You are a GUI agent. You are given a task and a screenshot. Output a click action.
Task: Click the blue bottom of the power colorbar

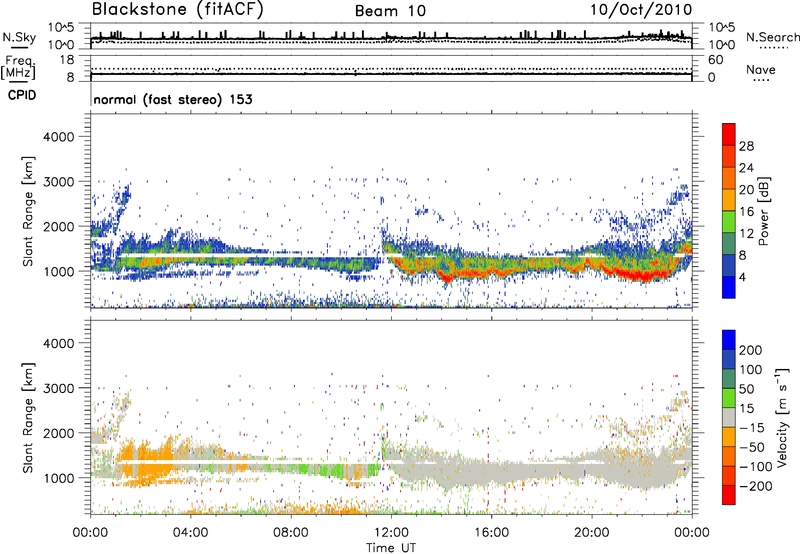point(729,287)
